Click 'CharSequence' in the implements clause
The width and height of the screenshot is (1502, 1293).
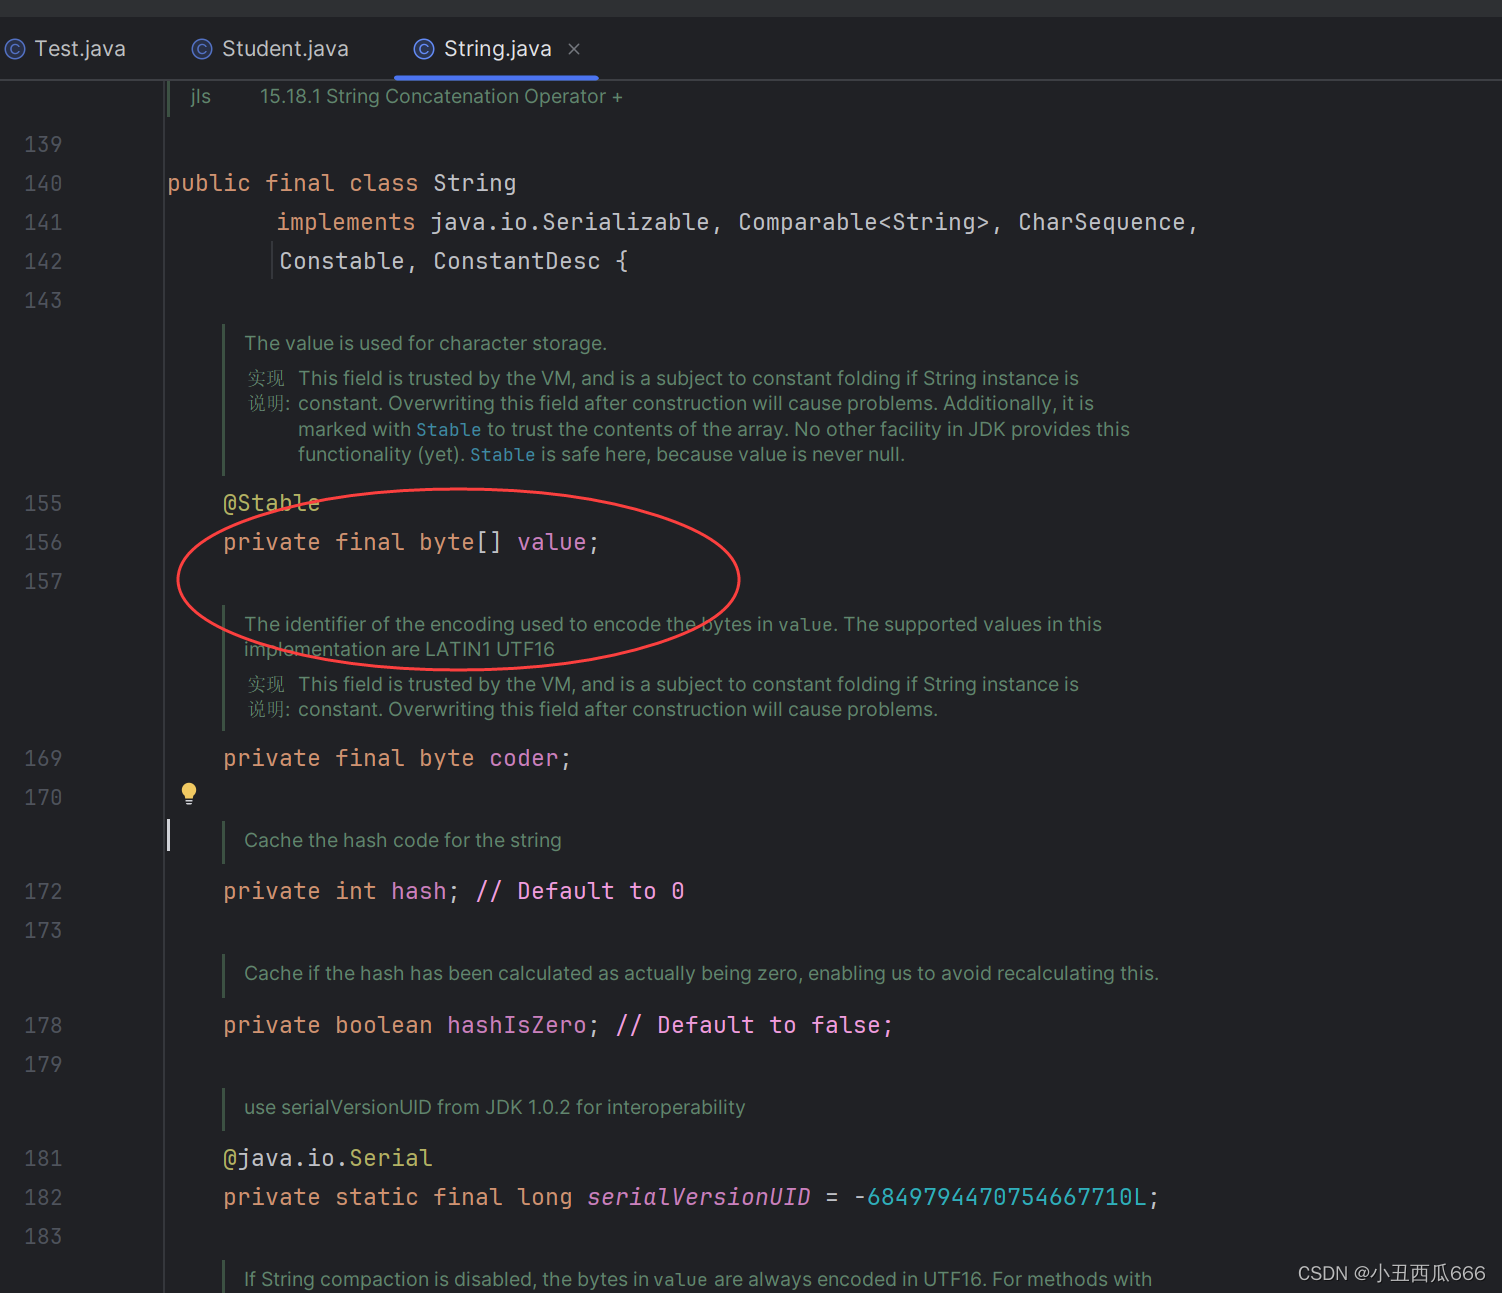point(1102,222)
